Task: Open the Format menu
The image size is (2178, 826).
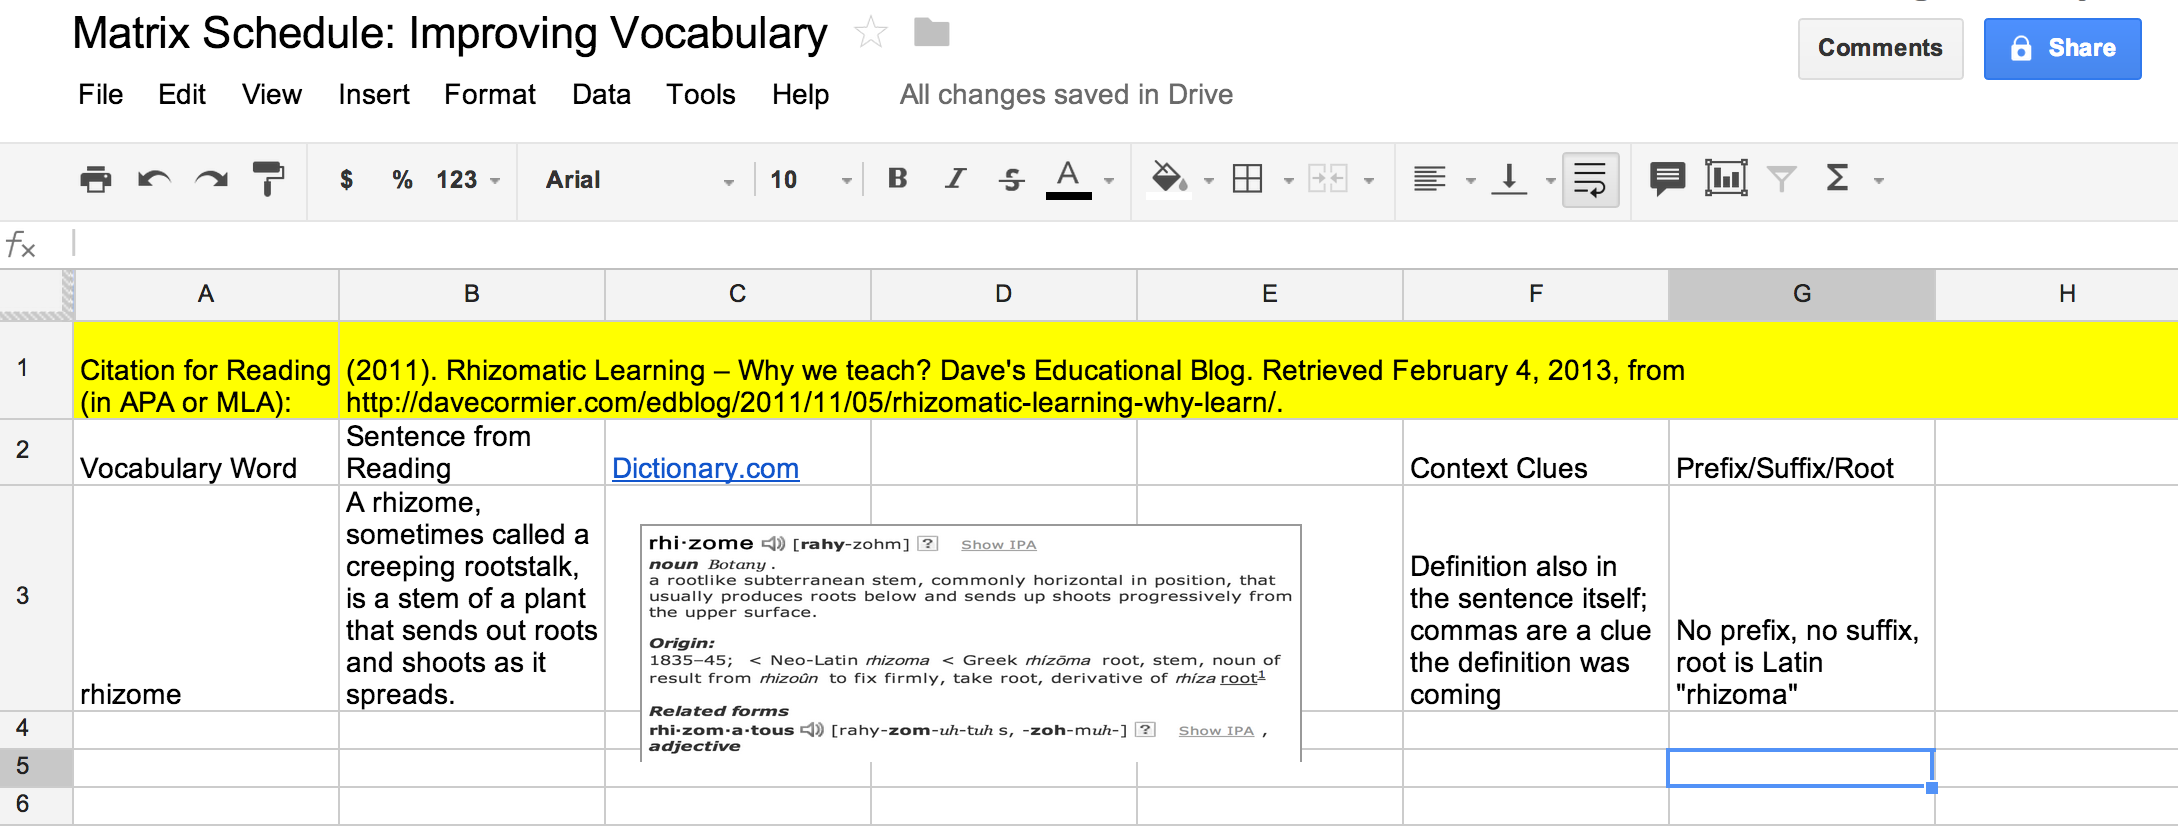Action: tap(490, 94)
